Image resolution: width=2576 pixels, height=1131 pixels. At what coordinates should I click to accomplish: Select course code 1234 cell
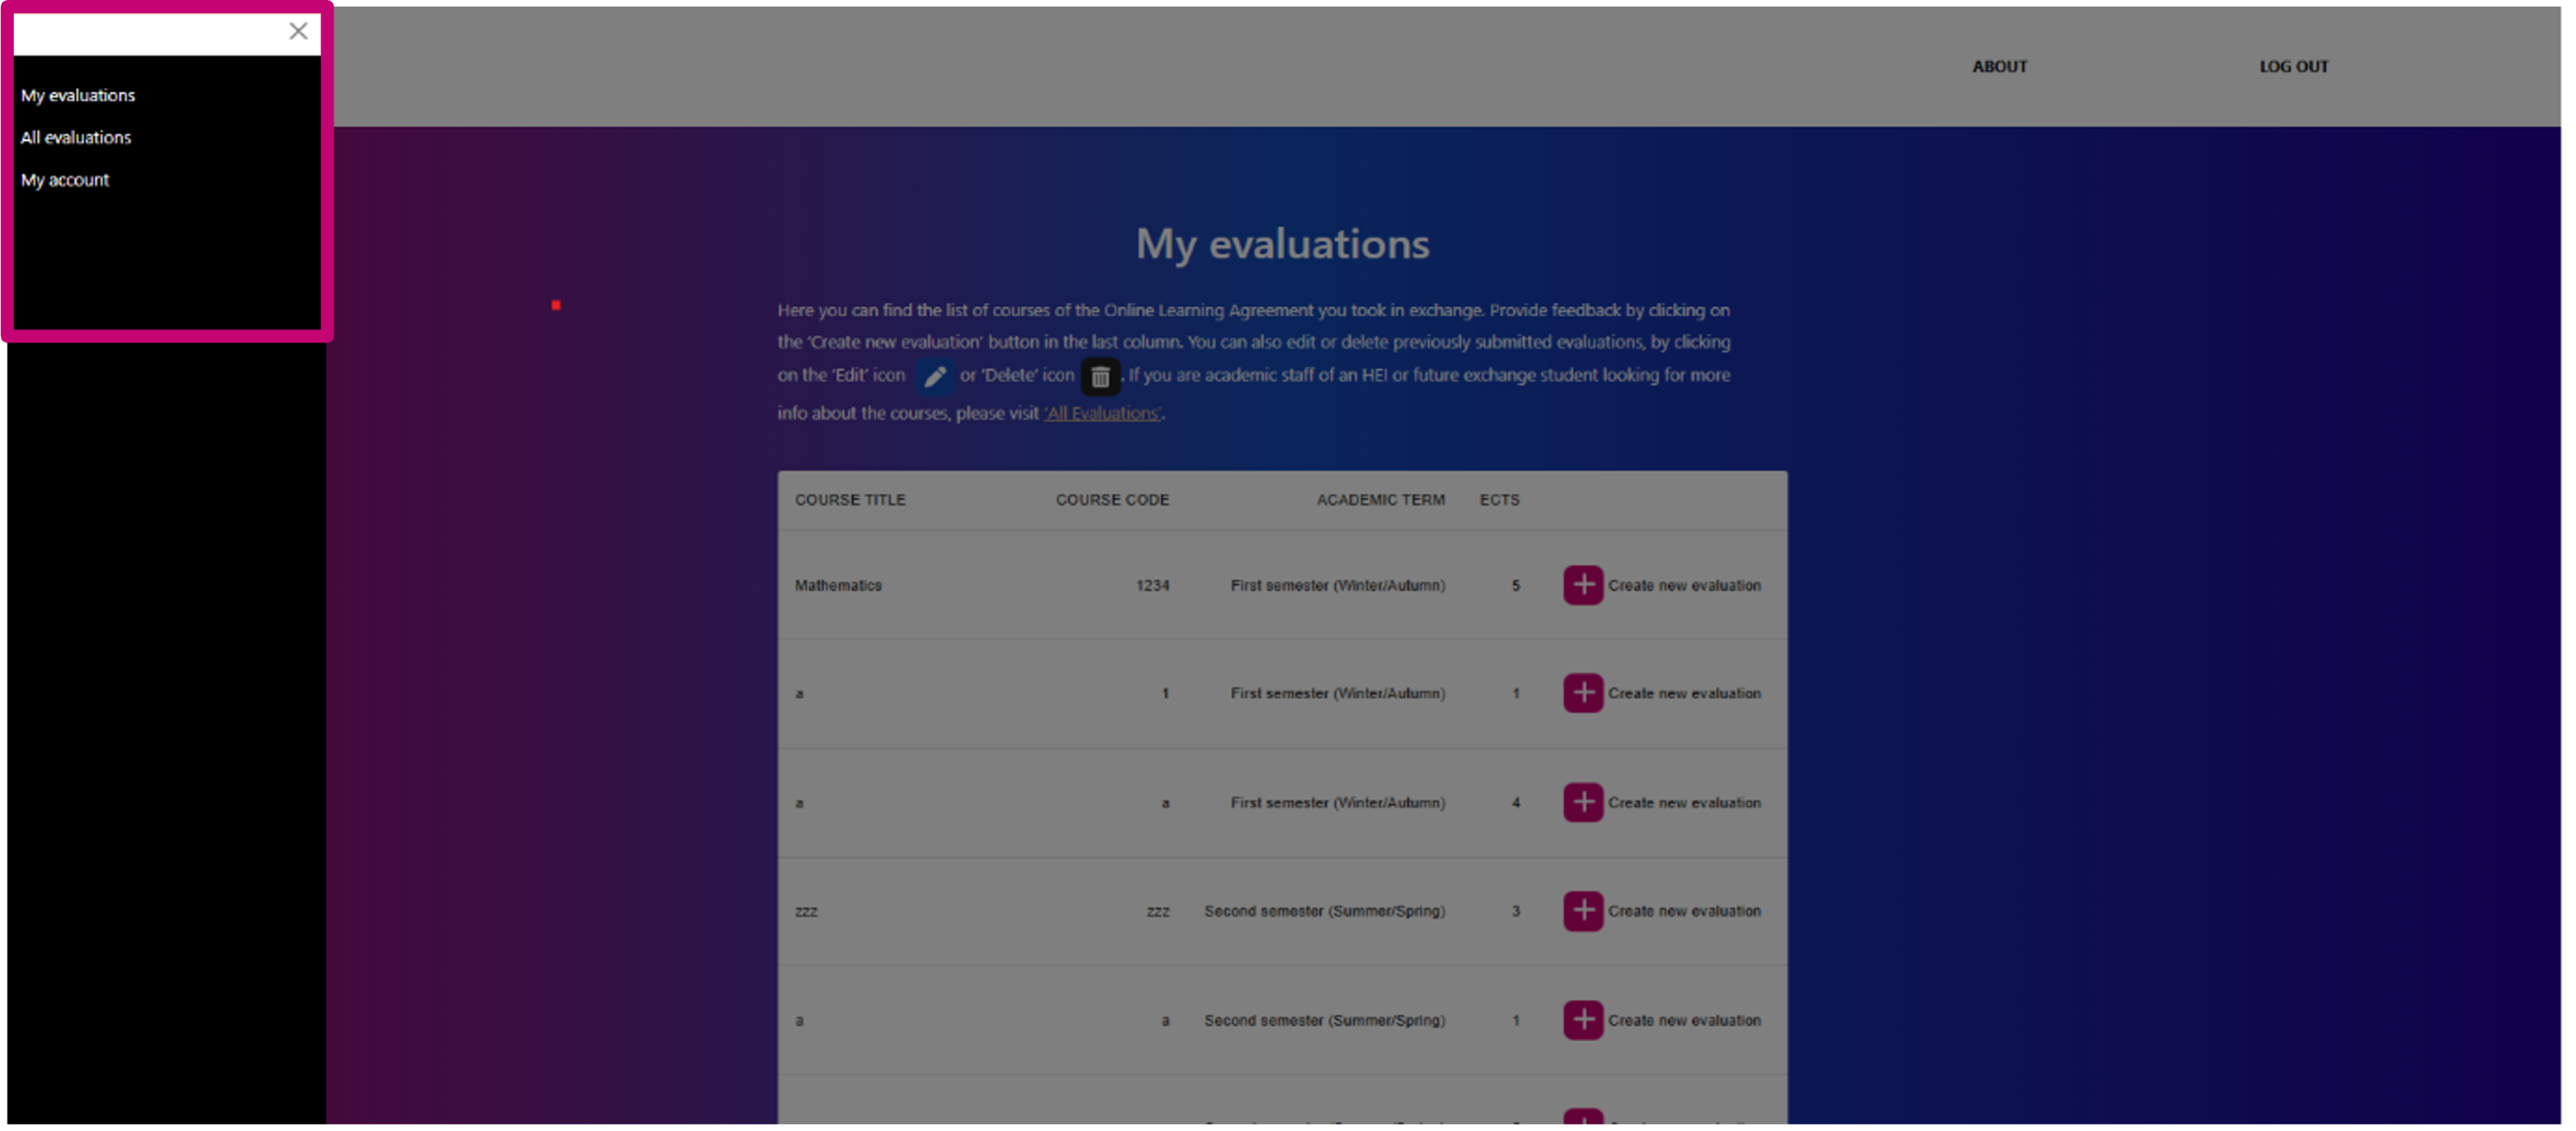1152,585
